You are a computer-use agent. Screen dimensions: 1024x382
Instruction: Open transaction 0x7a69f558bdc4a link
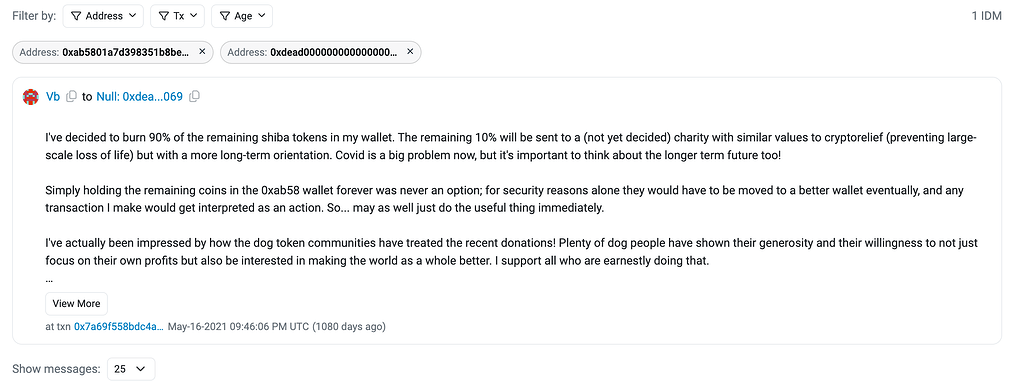pos(119,326)
